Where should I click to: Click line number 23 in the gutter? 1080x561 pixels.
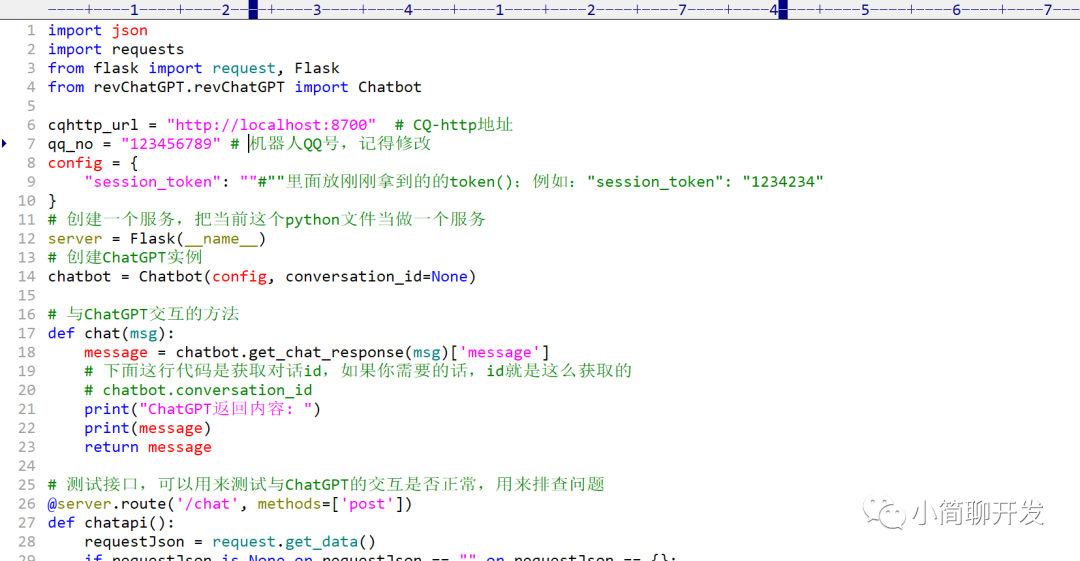[x=27, y=447]
